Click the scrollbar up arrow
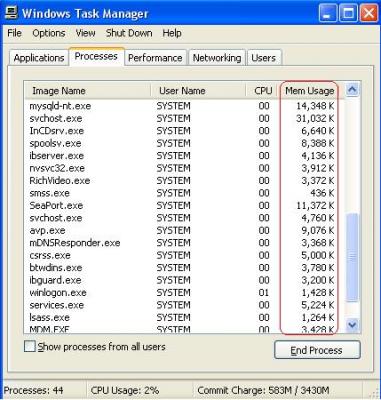This screenshot has height=400, width=381. (x=352, y=89)
